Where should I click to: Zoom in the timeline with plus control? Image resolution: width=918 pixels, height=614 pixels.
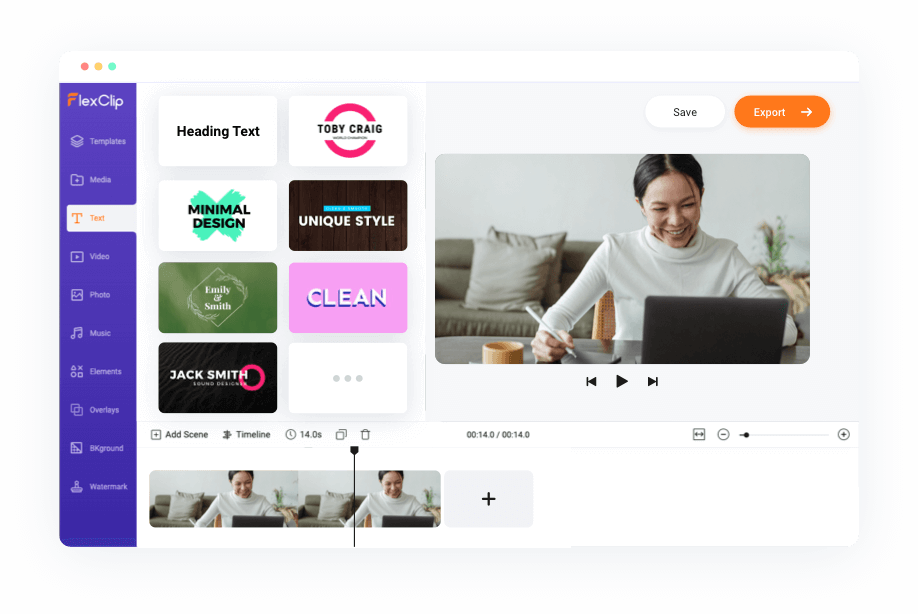(x=843, y=434)
